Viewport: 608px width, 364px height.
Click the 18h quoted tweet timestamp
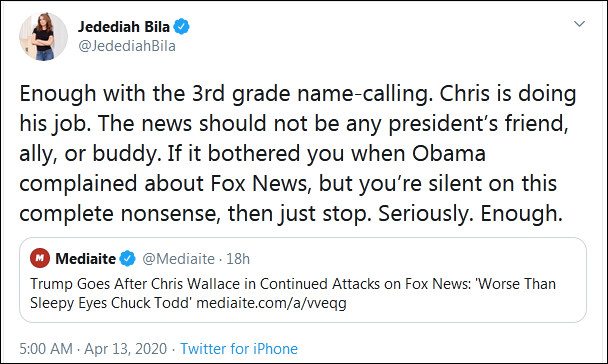238,259
